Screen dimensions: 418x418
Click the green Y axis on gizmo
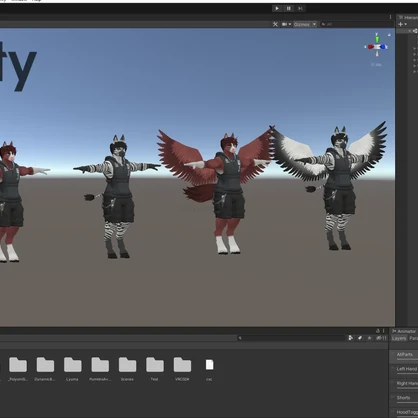(x=377, y=38)
